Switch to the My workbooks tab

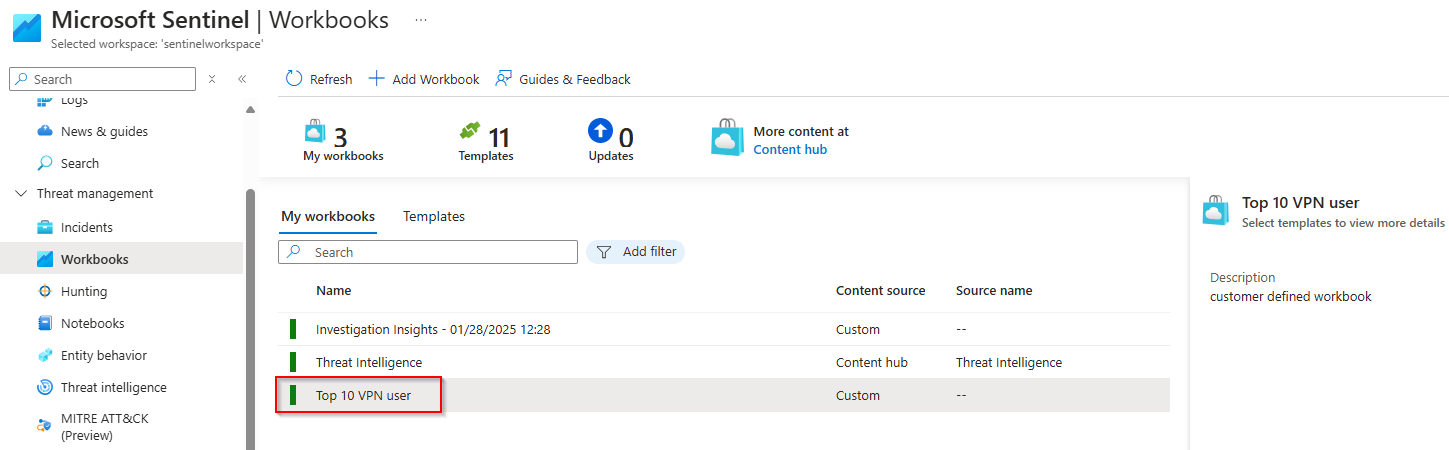click(328, 216)
